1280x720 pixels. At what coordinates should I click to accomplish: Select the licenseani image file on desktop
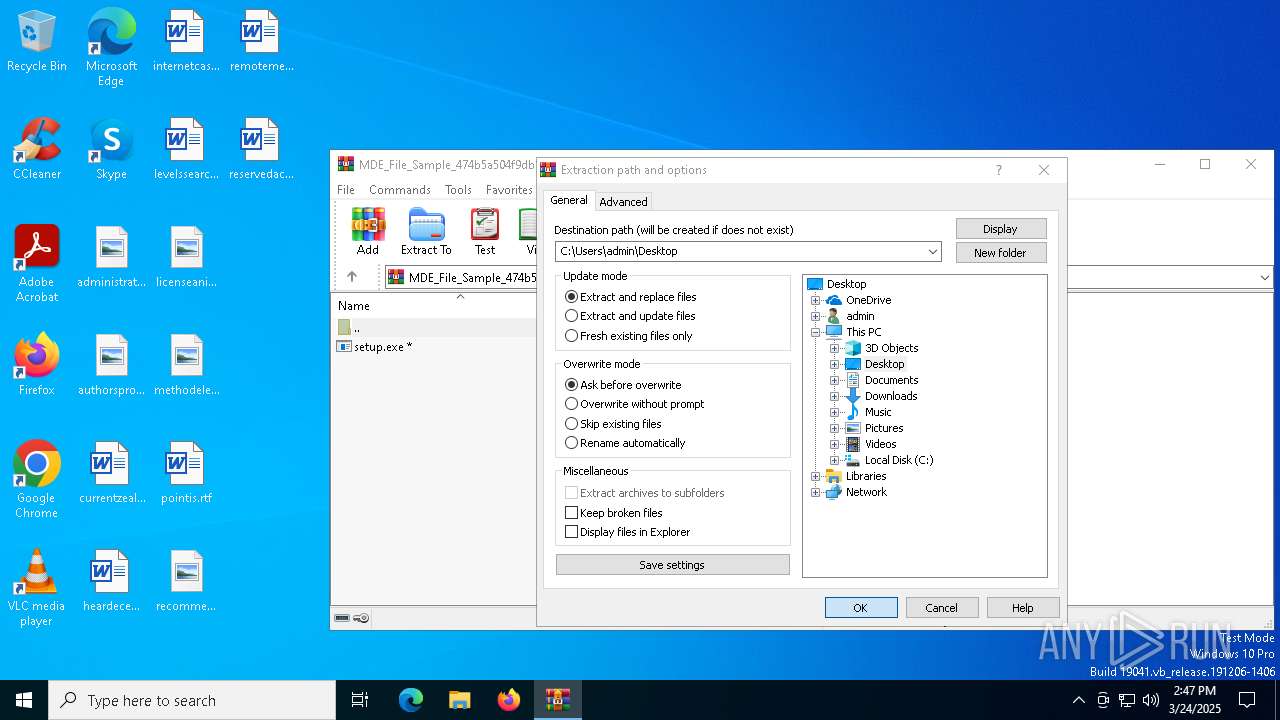(x=186, y=257)
